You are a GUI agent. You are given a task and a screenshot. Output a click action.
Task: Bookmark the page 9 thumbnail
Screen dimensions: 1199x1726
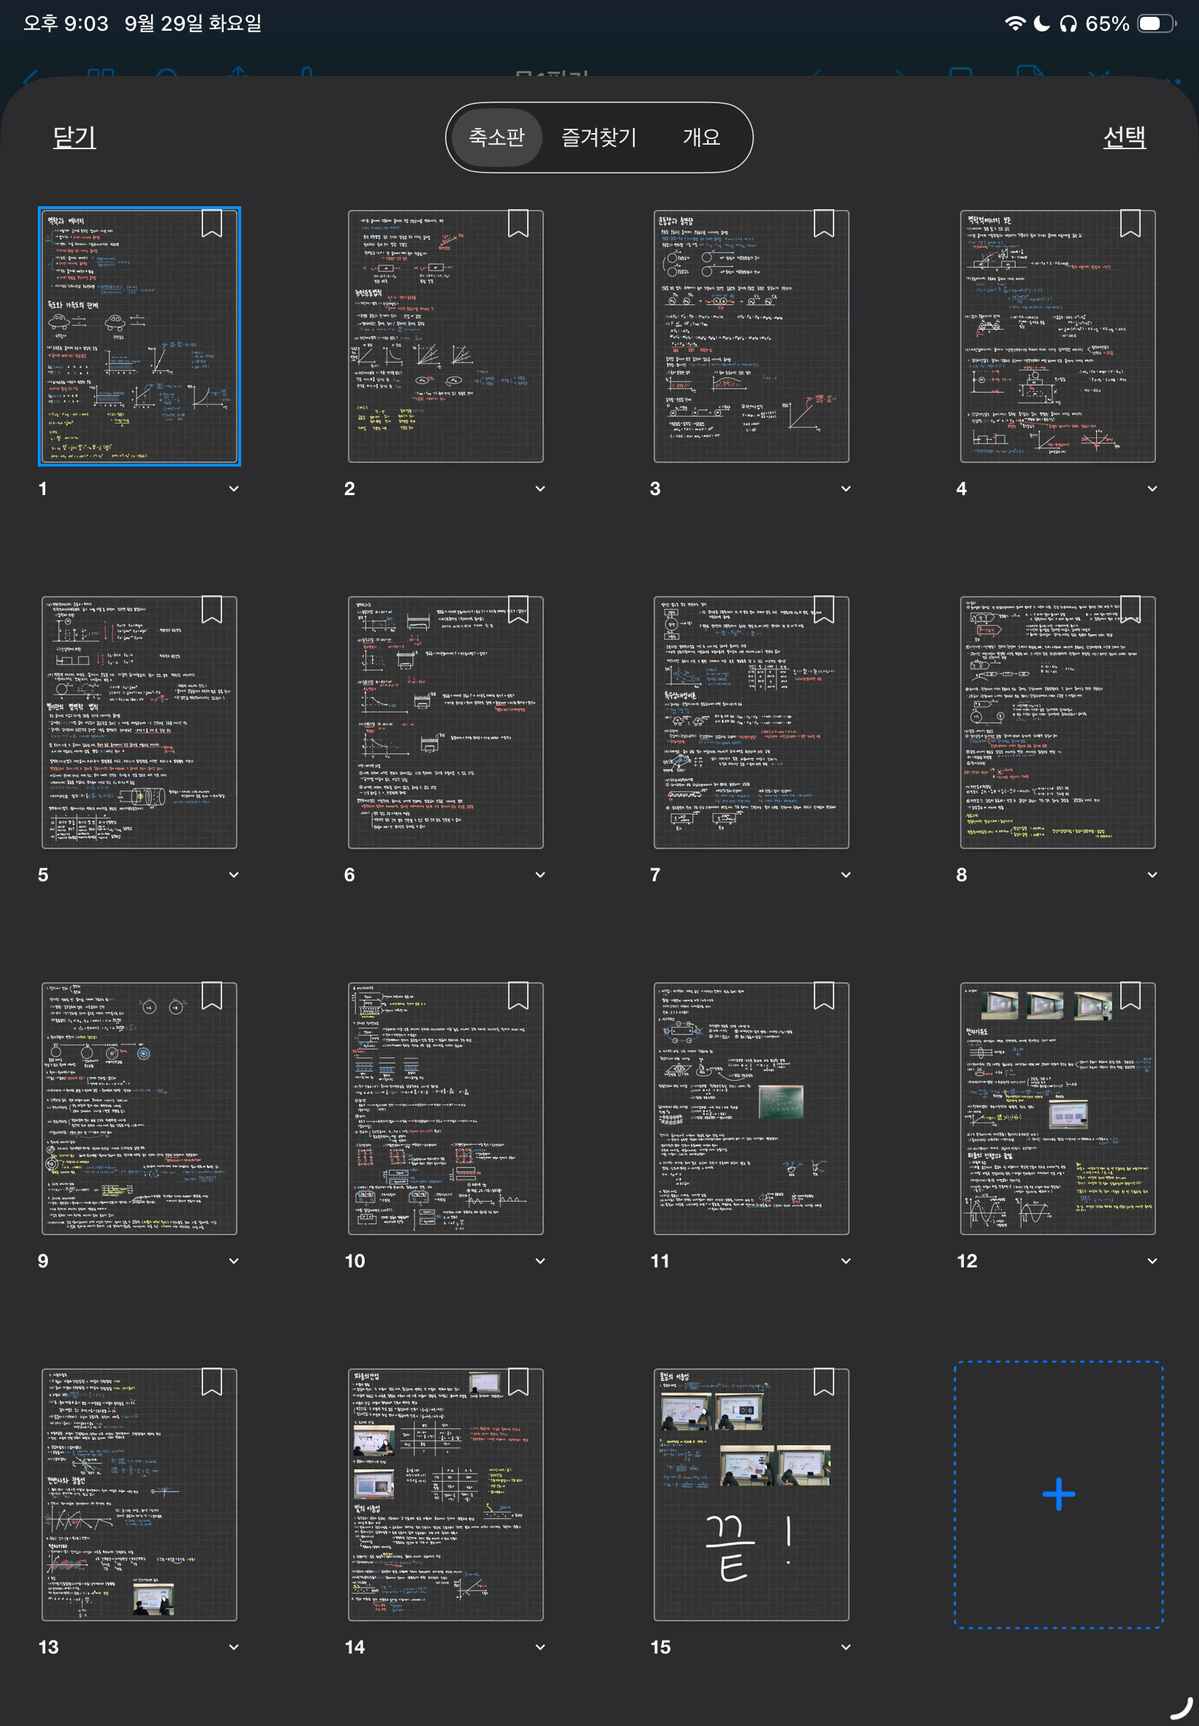click(212, 996)
